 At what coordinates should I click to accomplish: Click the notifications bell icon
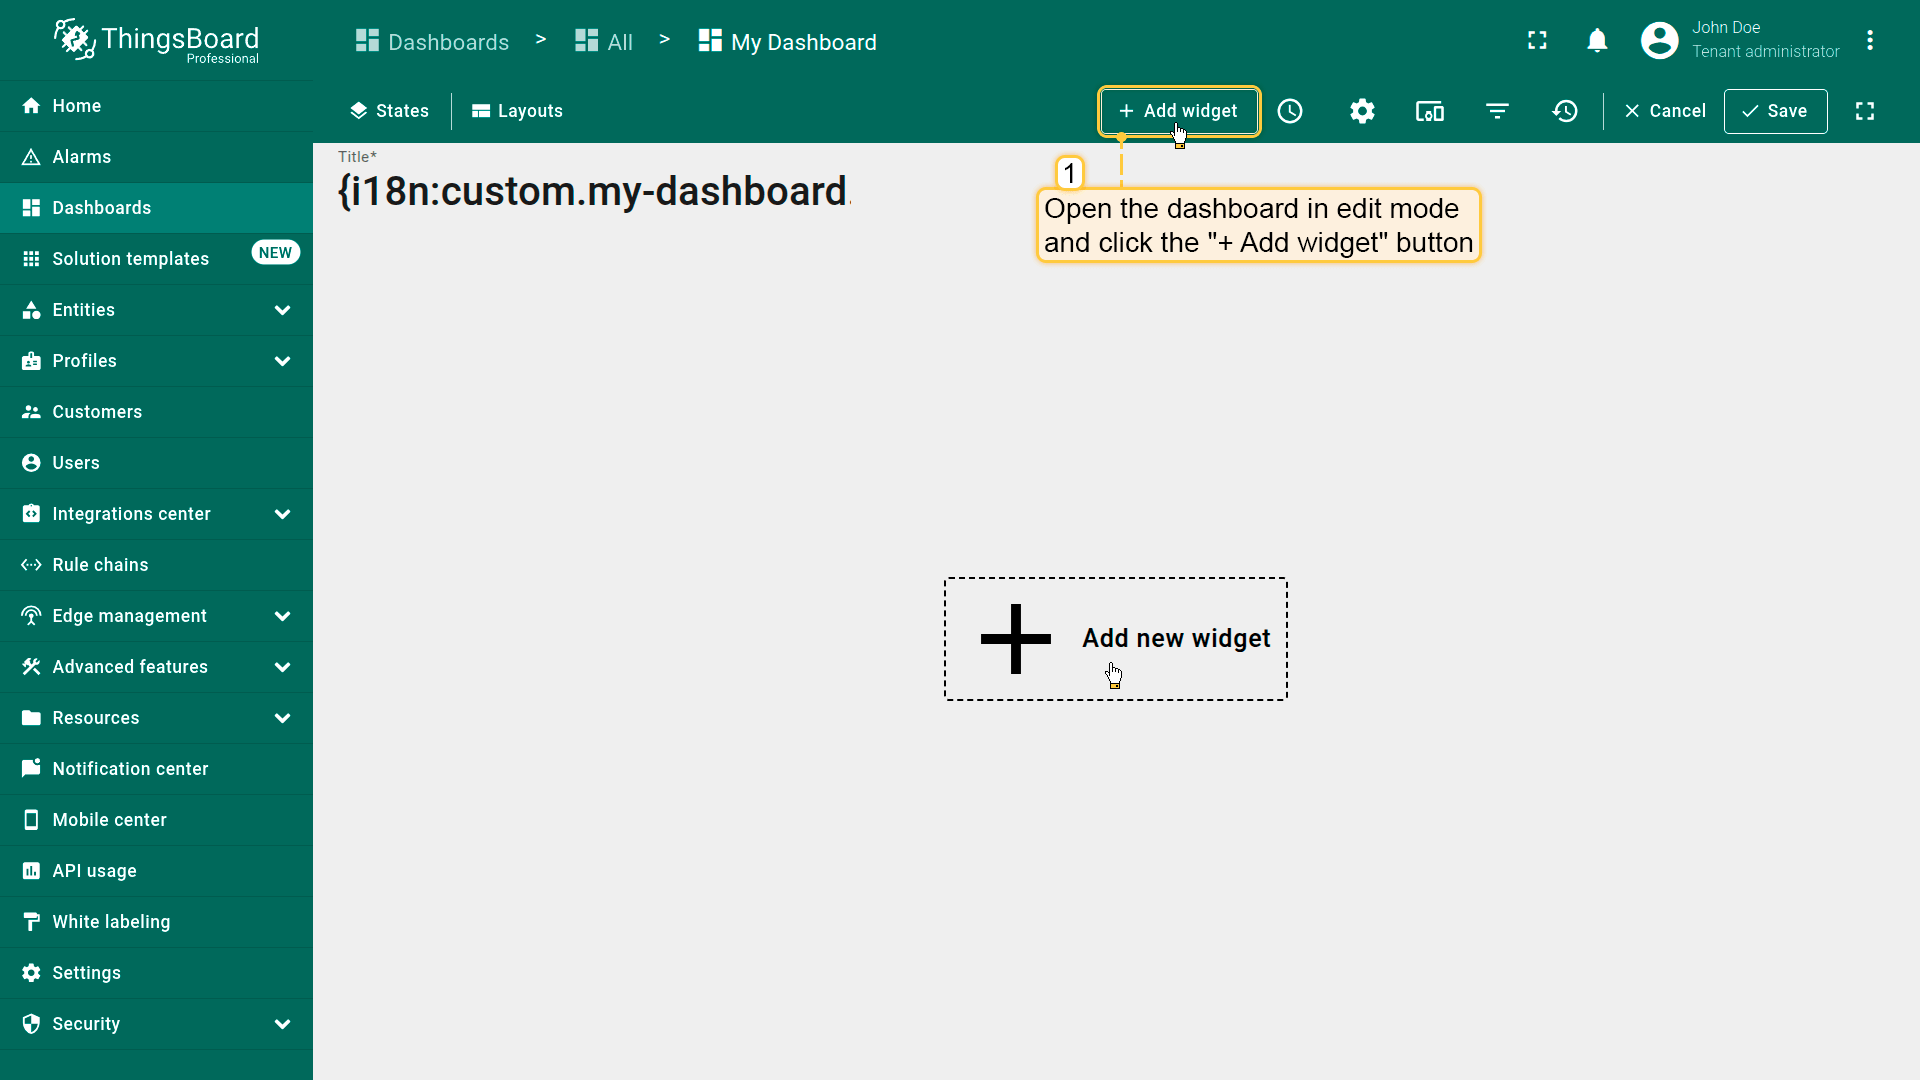point(1597,41)
